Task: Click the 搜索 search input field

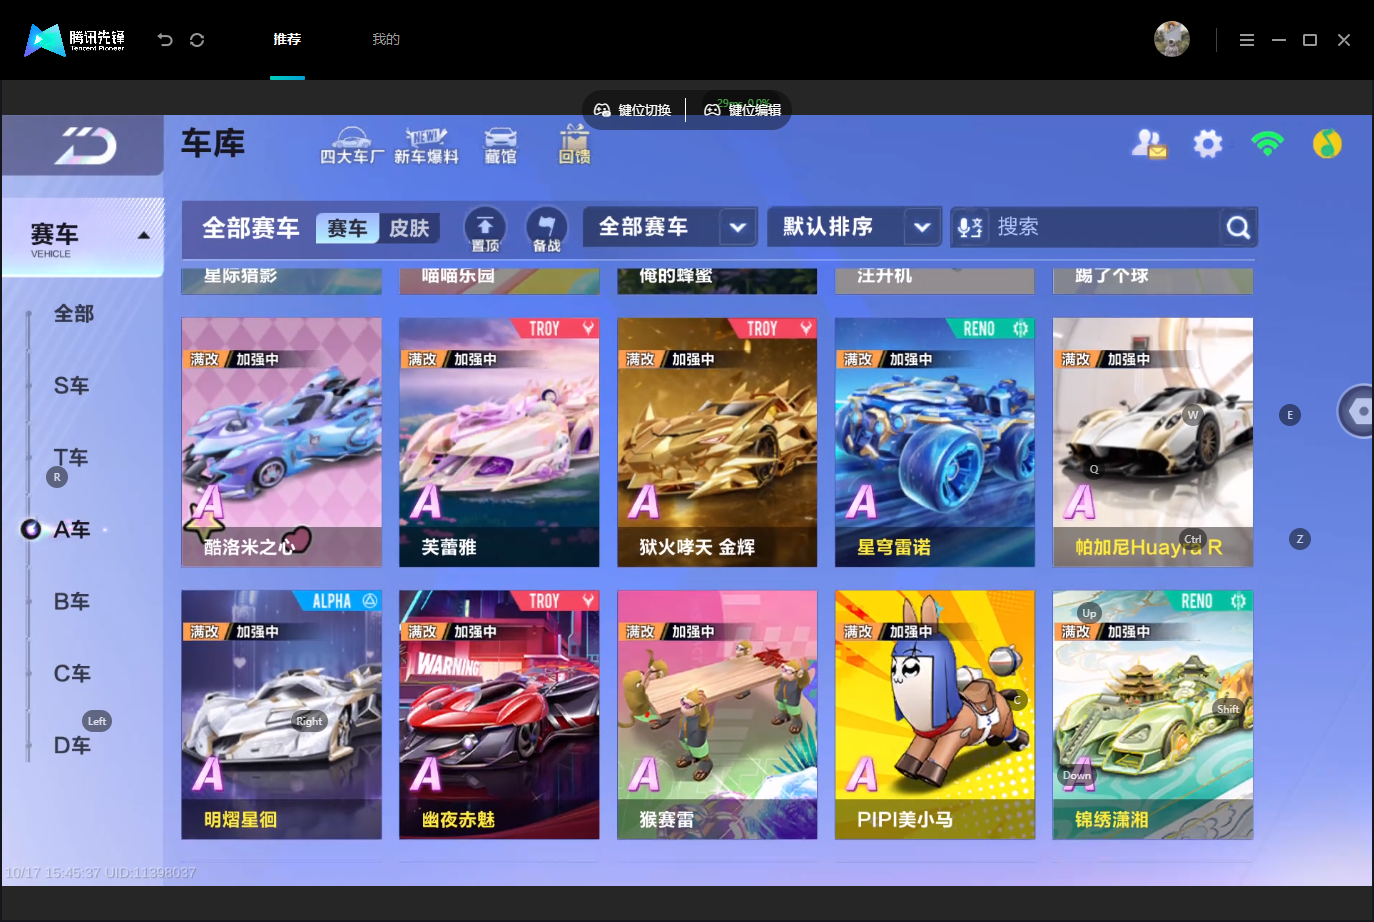Action: click(x=1104, y=227)
